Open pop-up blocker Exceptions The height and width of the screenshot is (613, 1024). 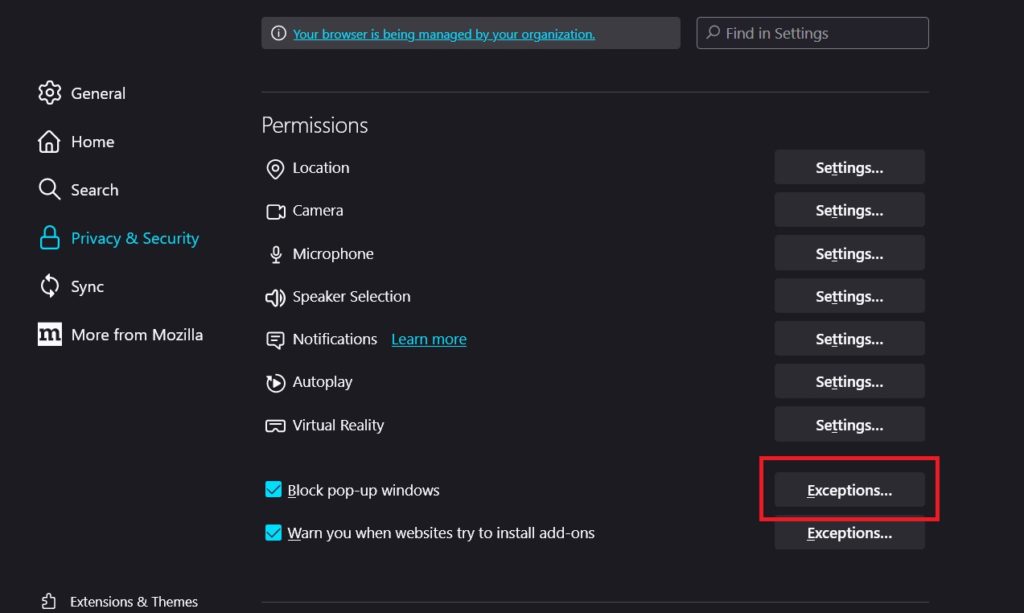click(849, 490)
